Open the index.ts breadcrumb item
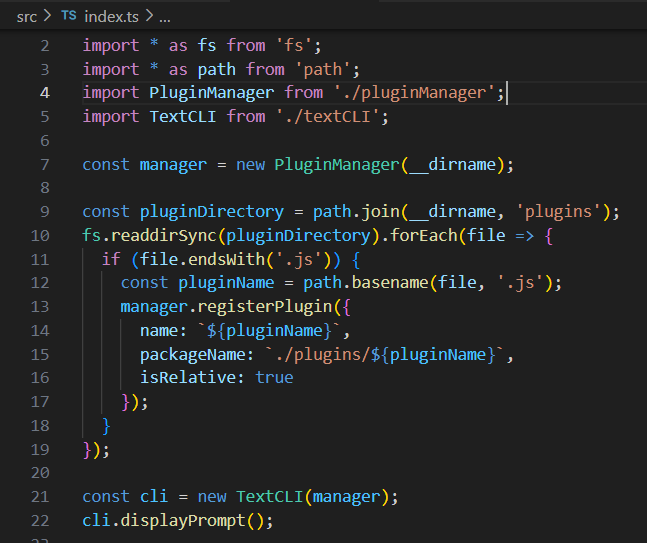The image size is (647, 543). pos(111,17)
